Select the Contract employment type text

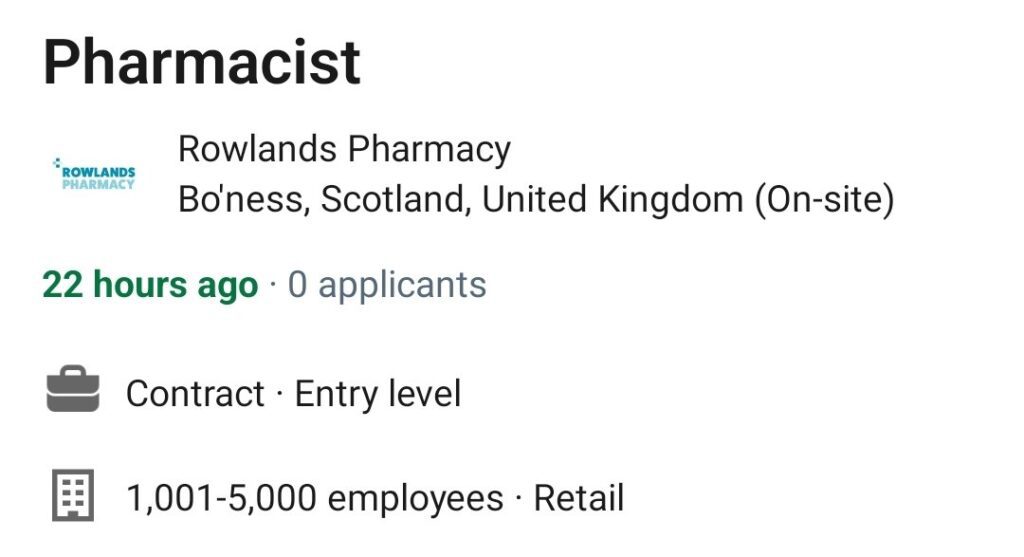pyautogui.click(x=195, y=394)
